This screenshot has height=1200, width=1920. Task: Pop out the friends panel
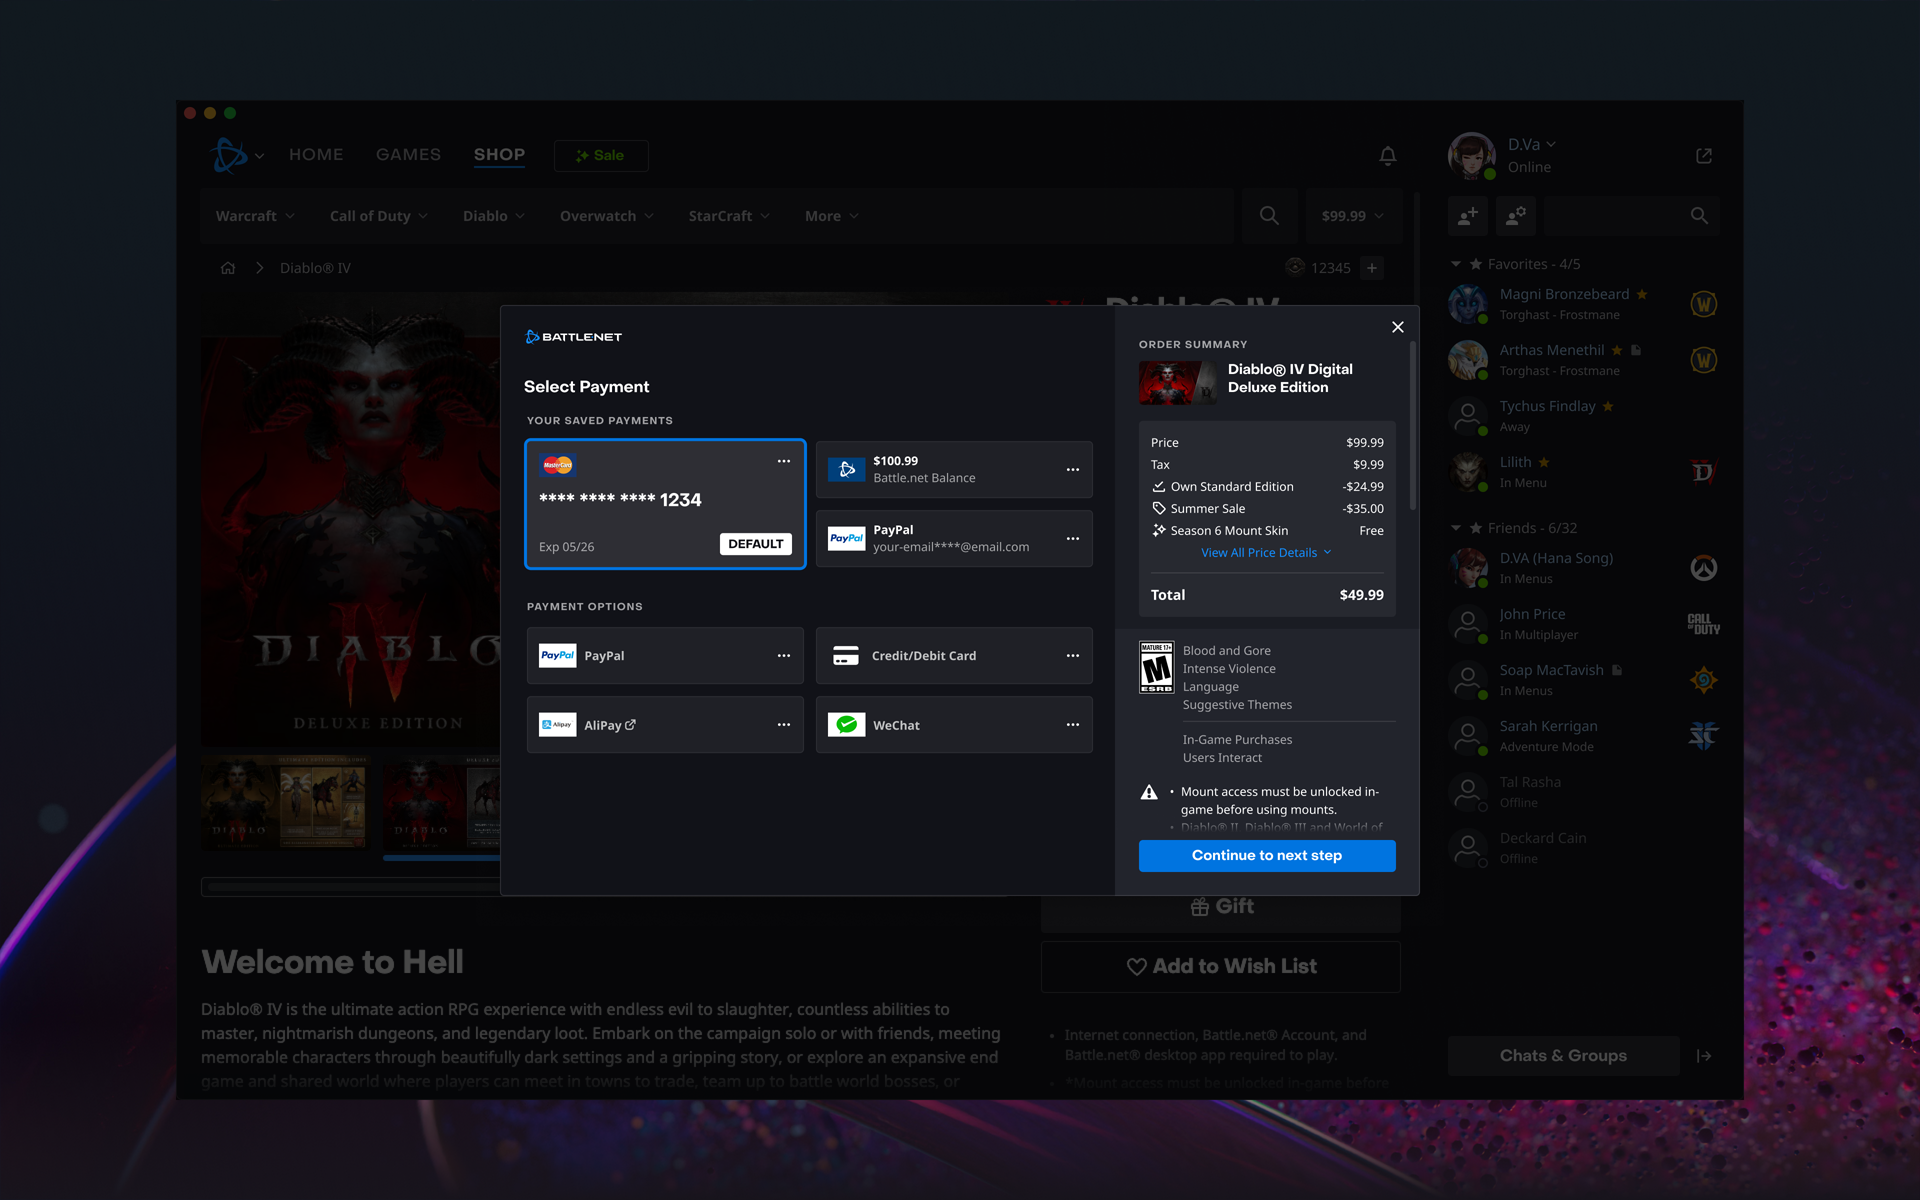pyautogui.click(x=1704, y=156)
